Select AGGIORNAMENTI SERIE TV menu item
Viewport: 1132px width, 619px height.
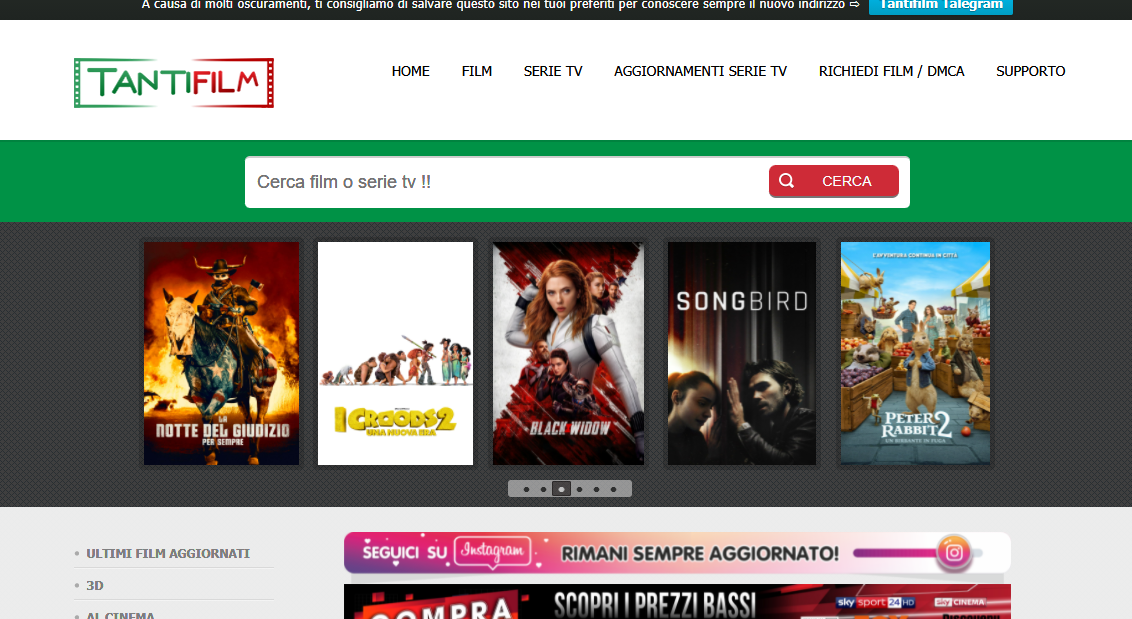pos(700,72)
